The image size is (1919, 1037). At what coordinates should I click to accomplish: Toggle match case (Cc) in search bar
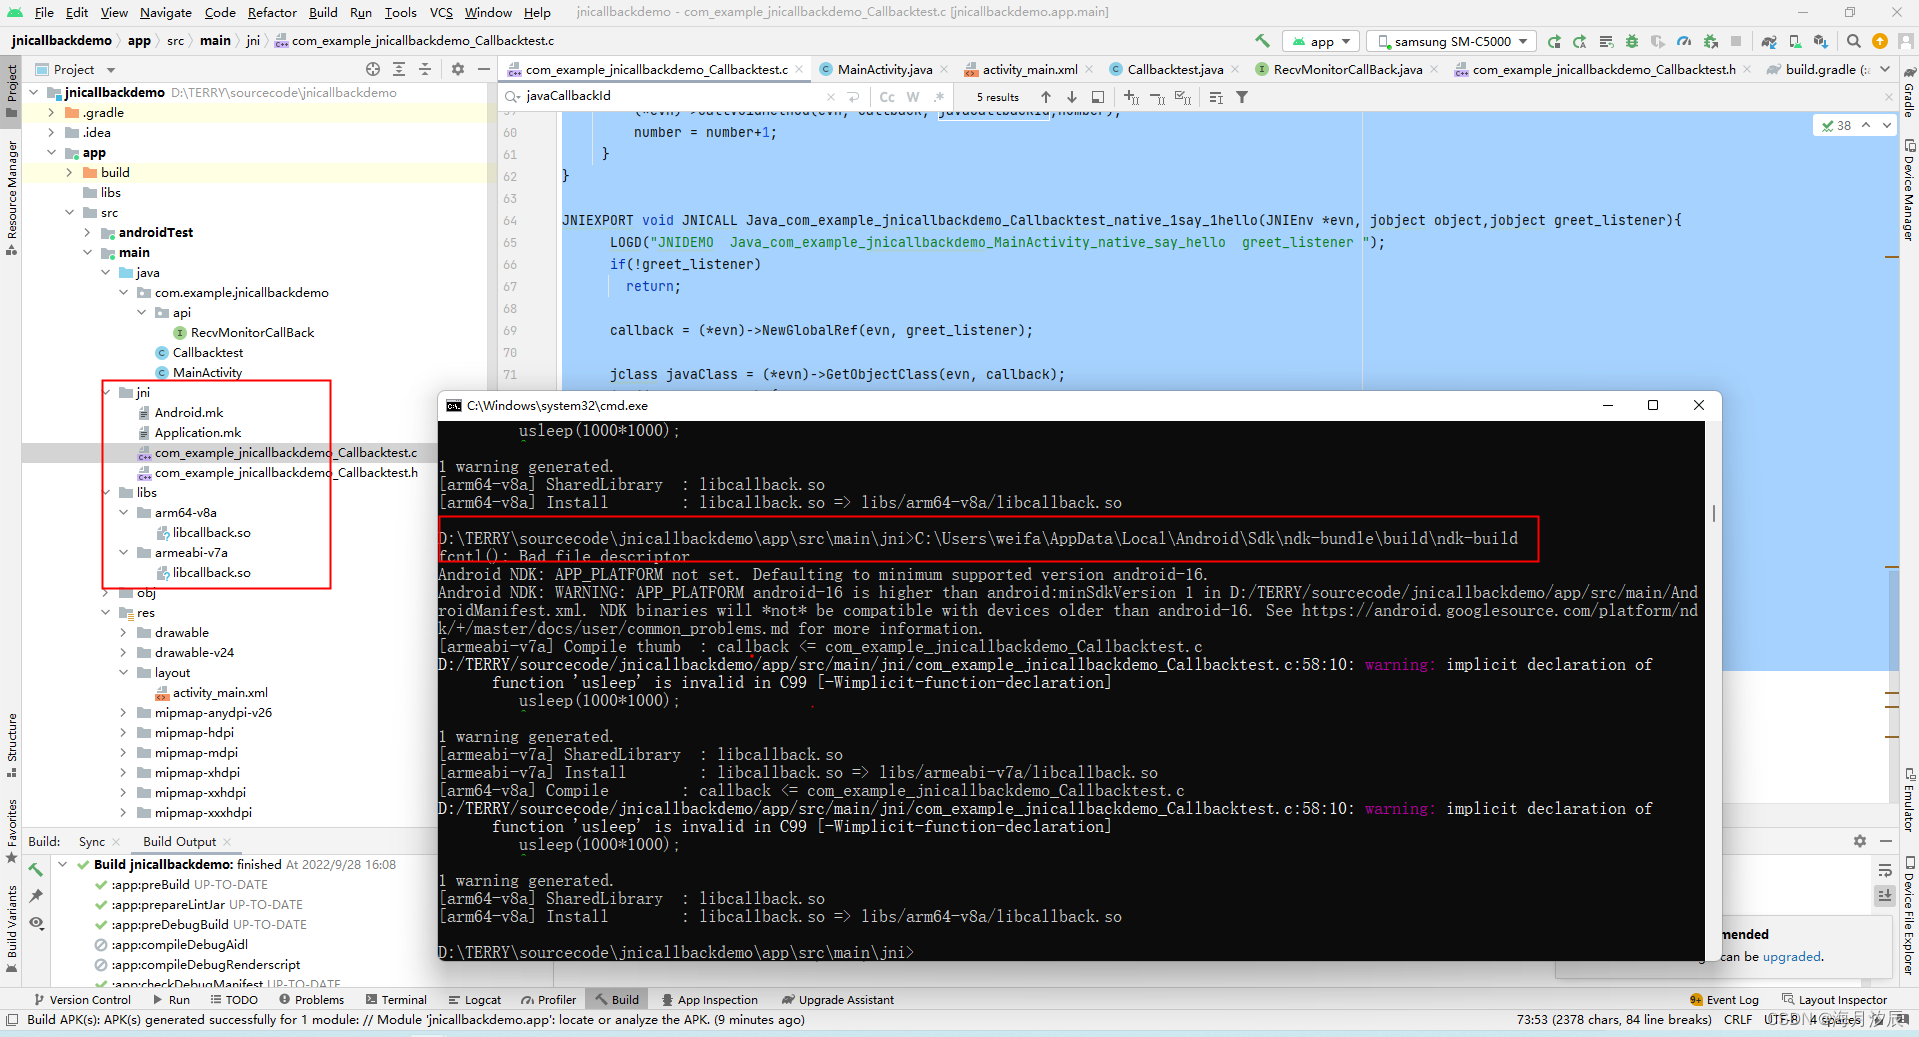pyautogui.click(x=887, y=96)
